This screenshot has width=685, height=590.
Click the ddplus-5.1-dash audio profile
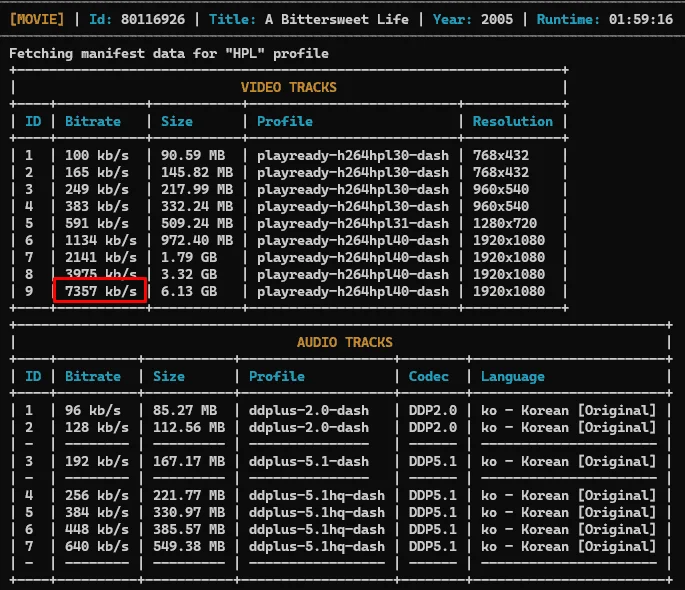coord(309,462)
